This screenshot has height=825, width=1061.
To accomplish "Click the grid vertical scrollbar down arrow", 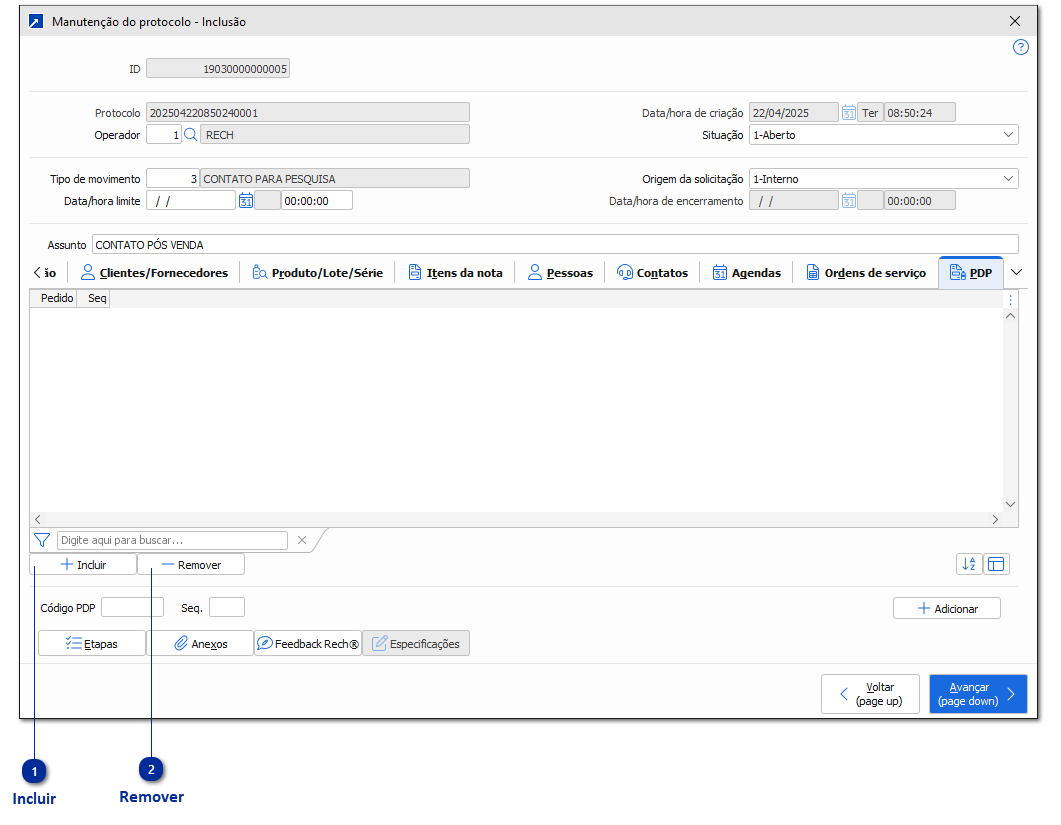I will pos(1010,504).
